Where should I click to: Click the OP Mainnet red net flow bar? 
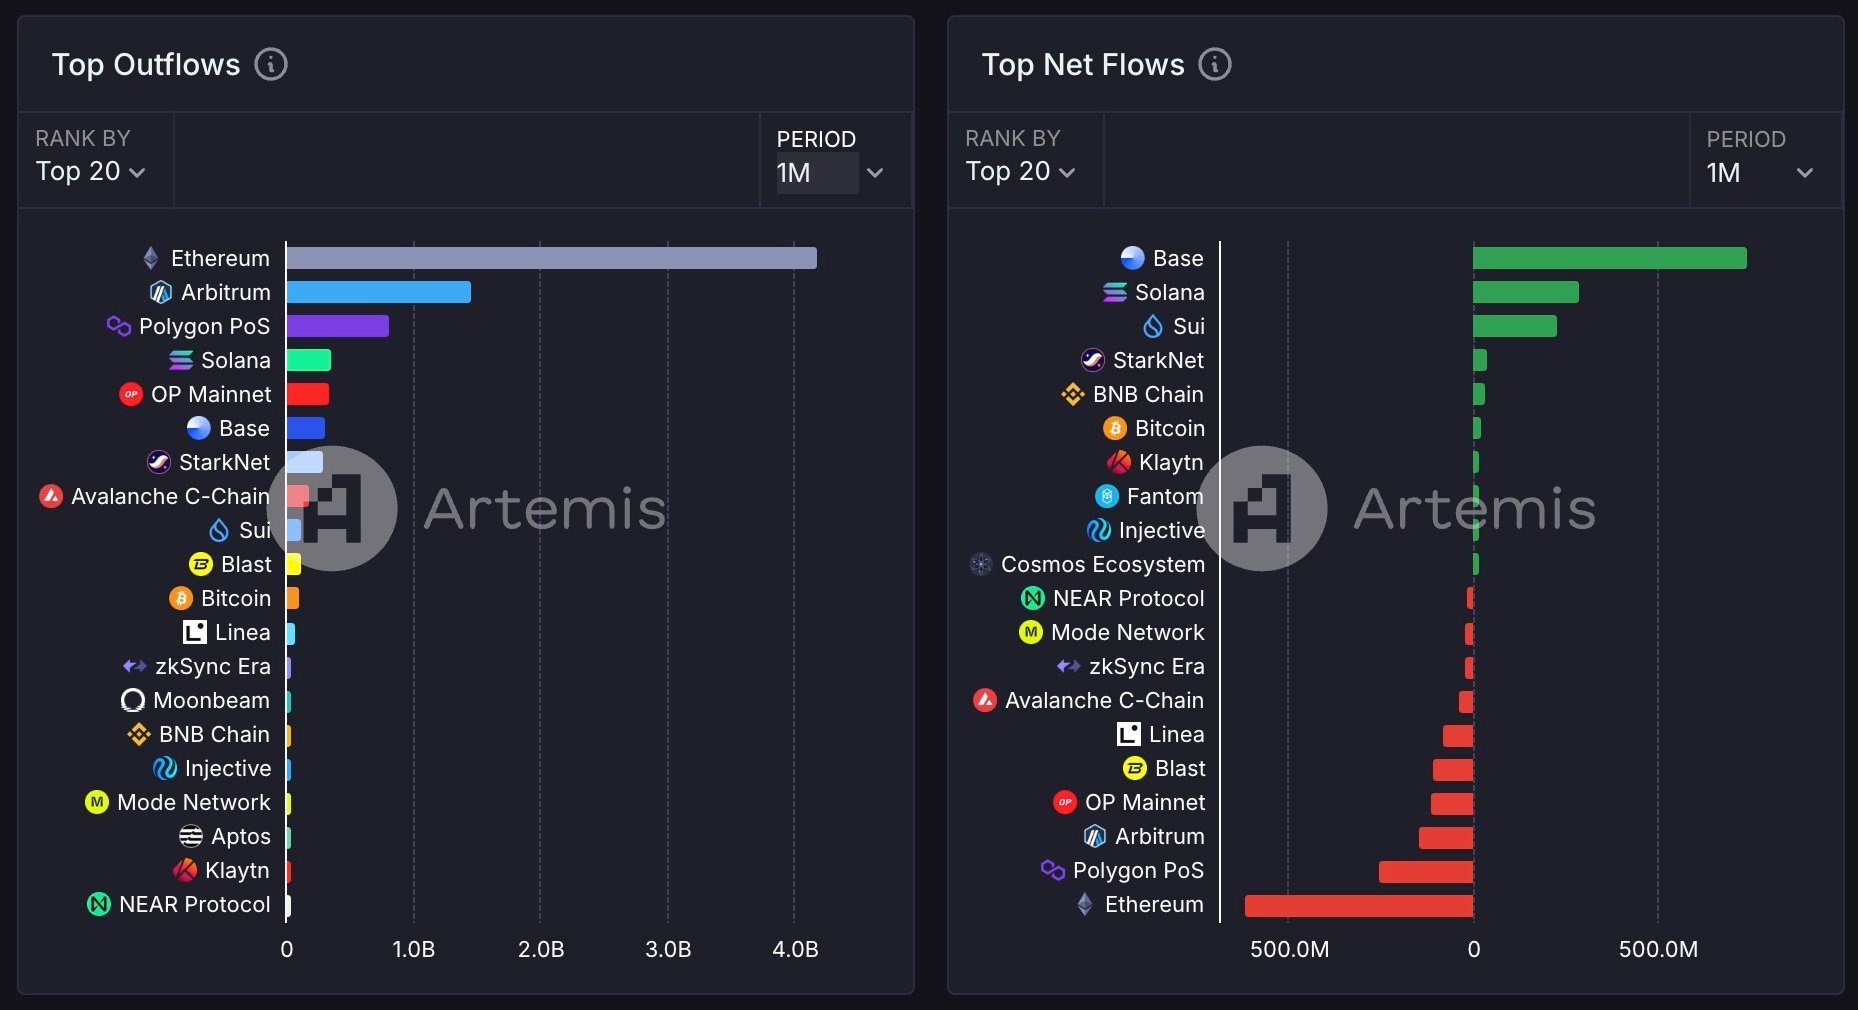1452,804
